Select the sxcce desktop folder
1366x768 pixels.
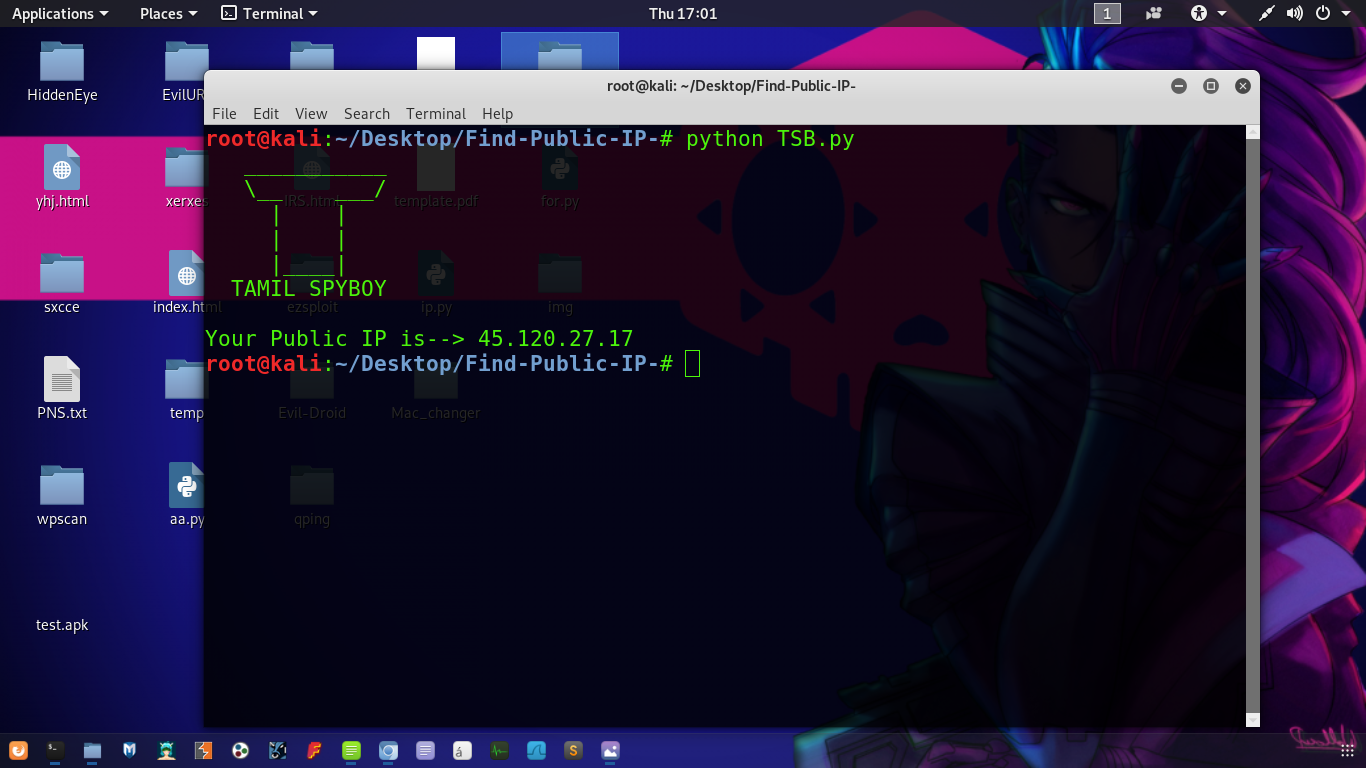(x=62, y=284)
